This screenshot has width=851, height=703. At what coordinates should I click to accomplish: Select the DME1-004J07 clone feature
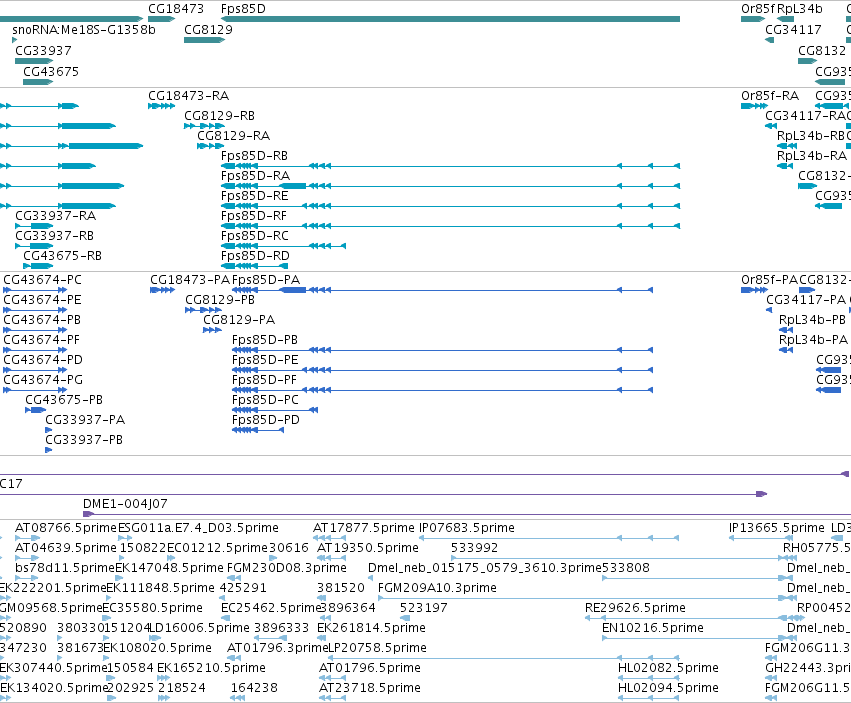[467, 514]
